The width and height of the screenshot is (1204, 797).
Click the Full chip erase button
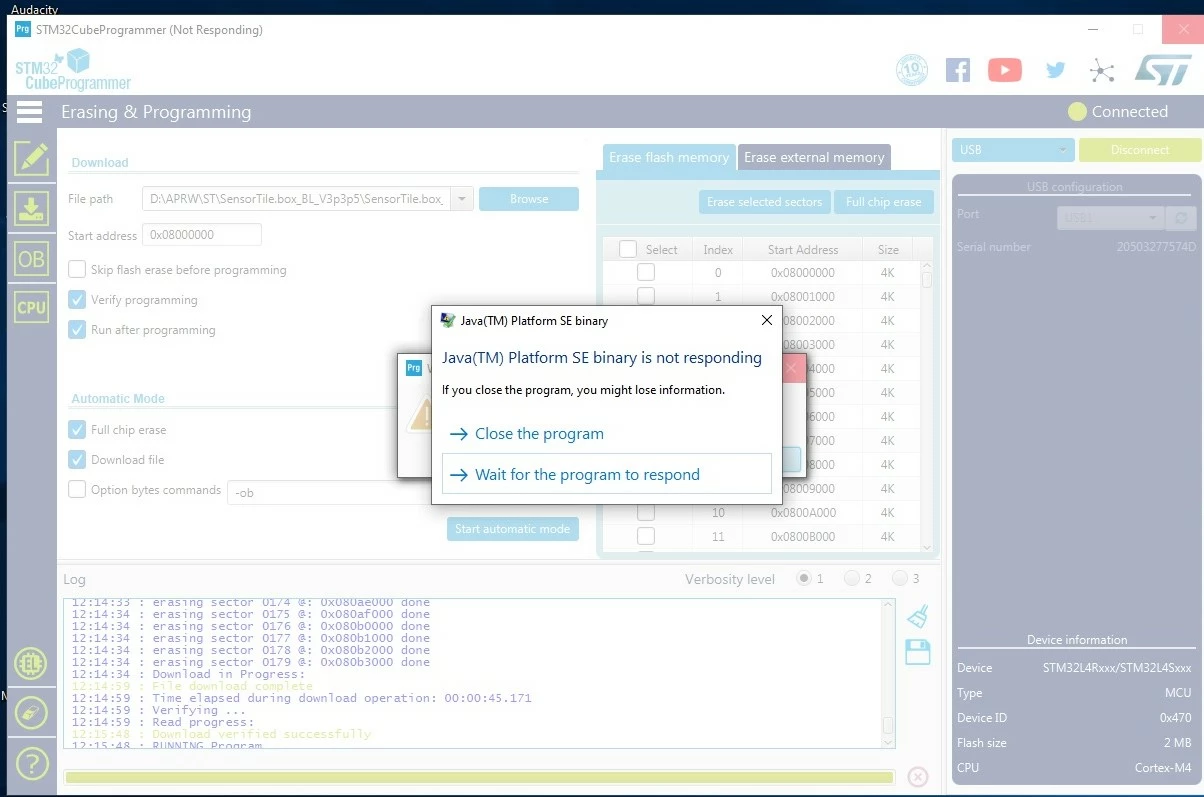pyautogui.click(x=884, y=202)
